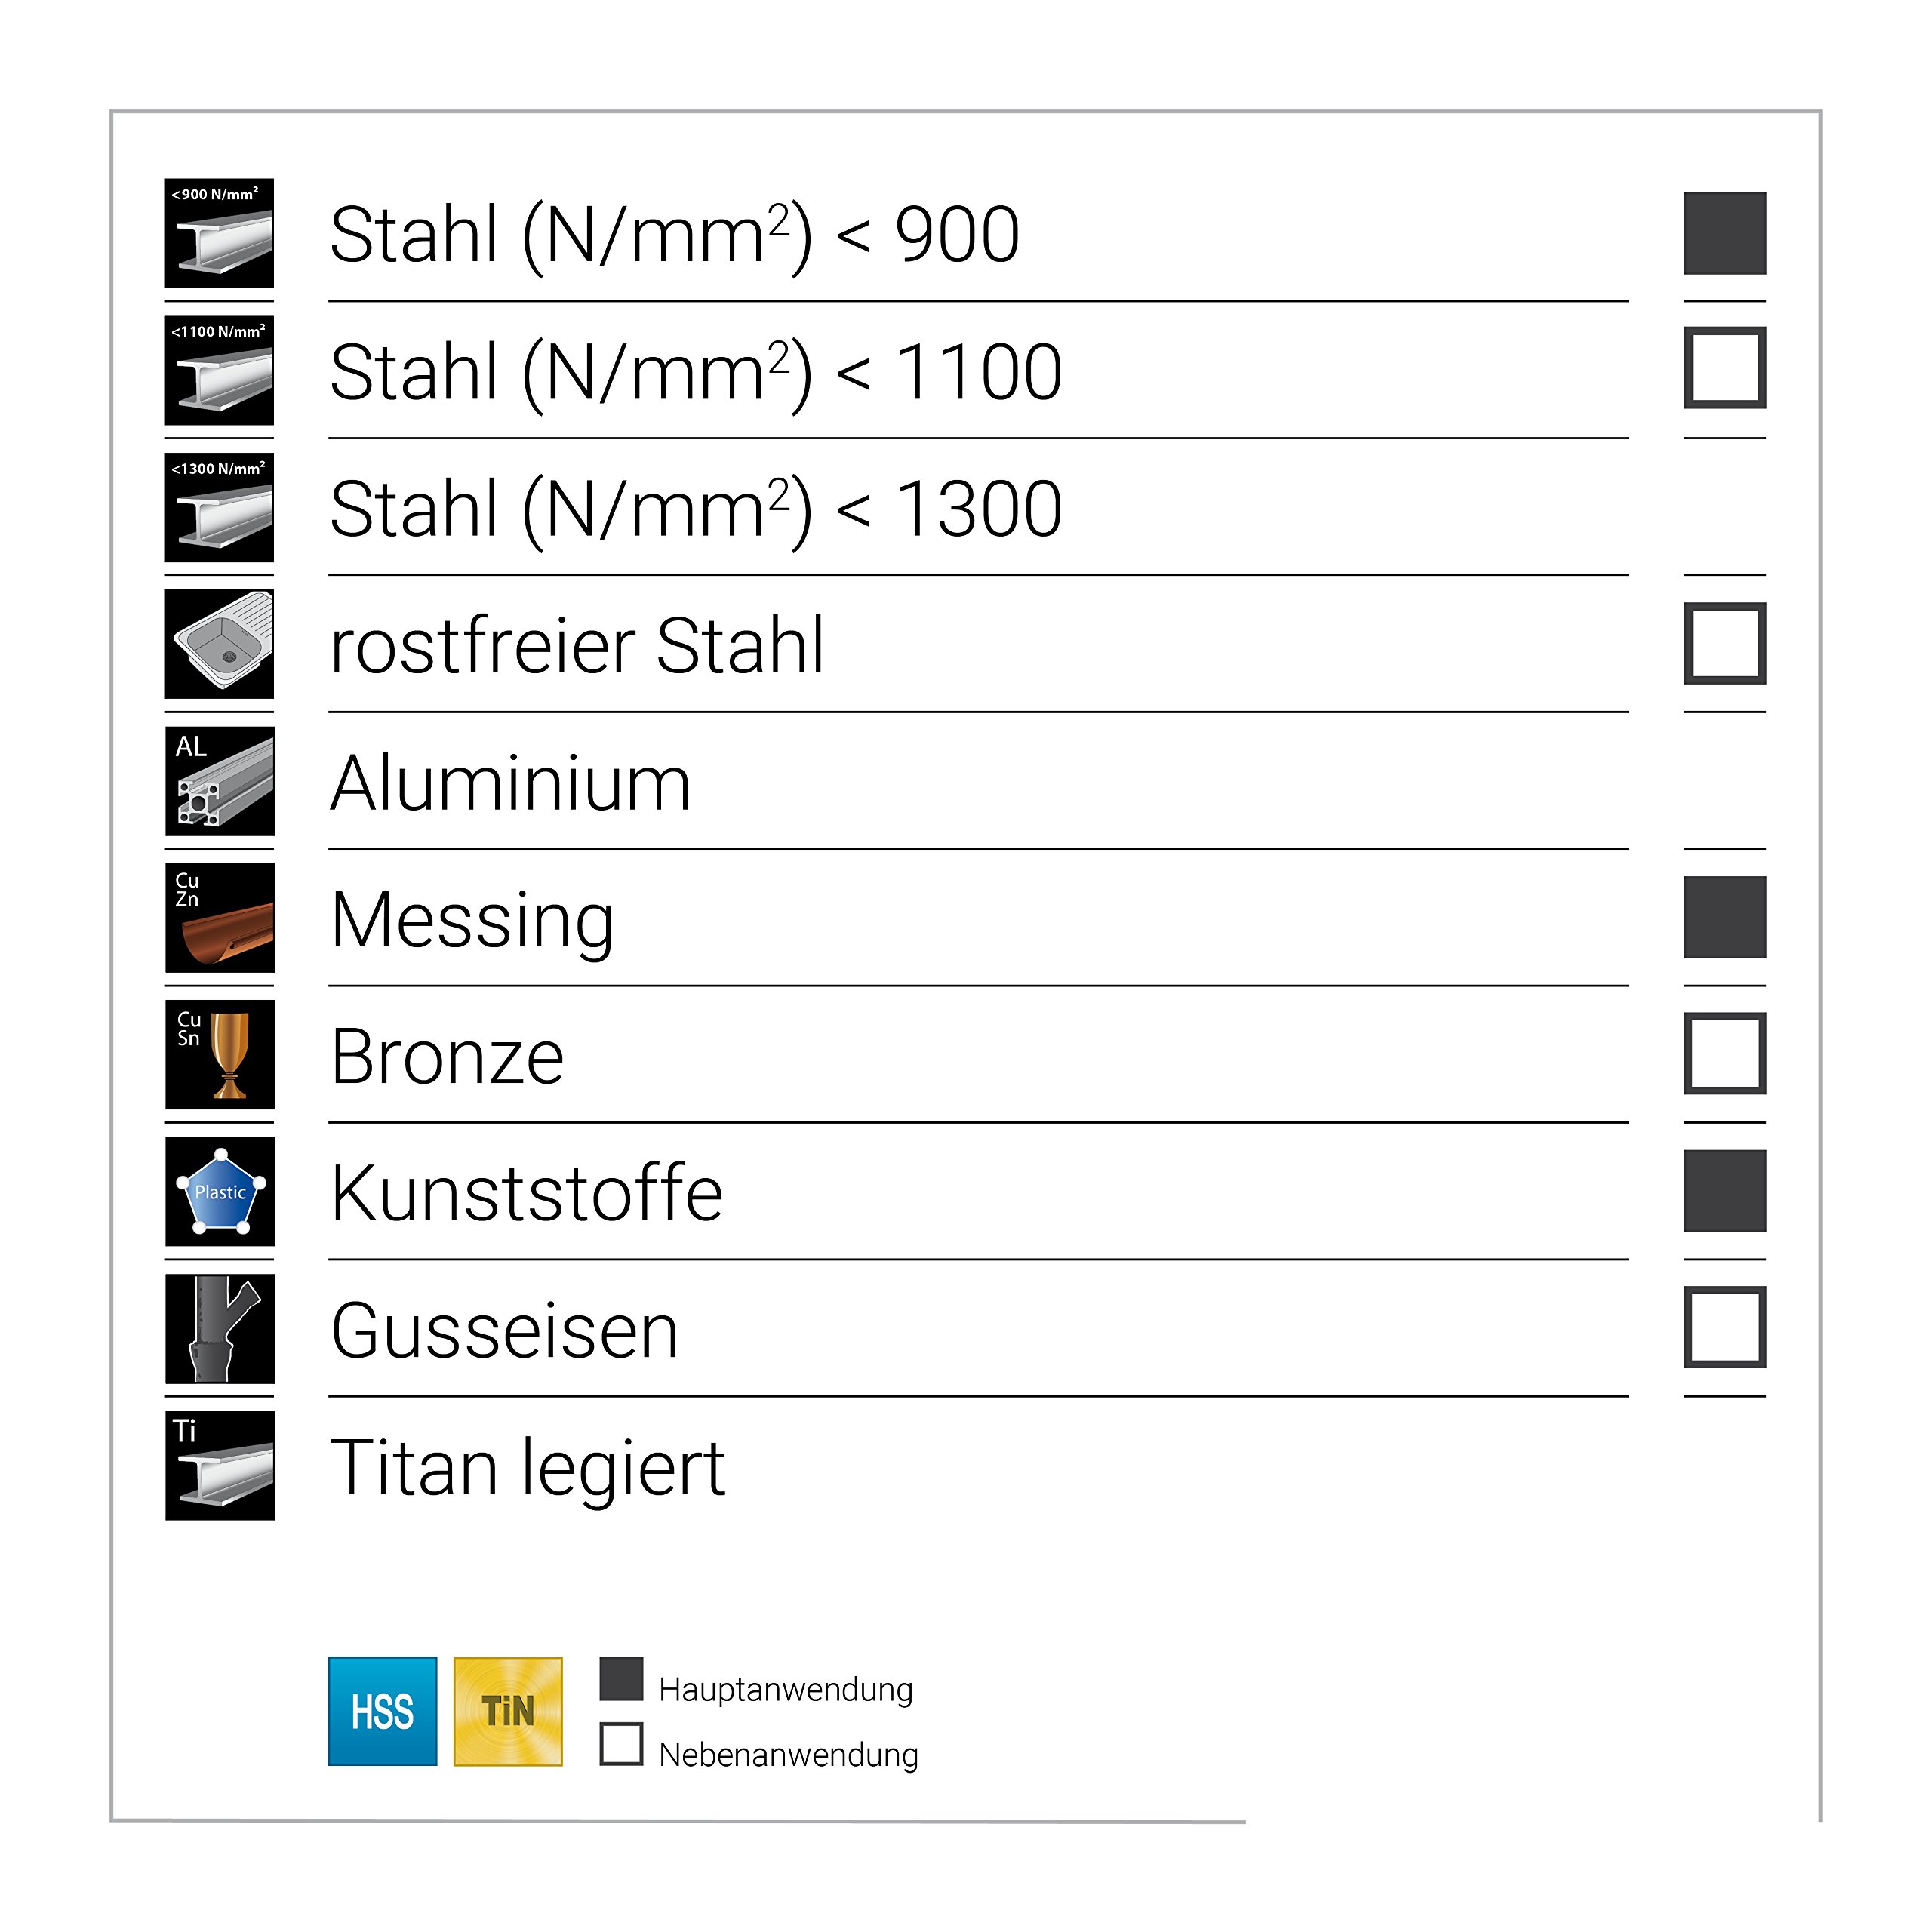This screenshot has width=1932, height=1932.
Task: Click the Hauptanwendung legend label
Action: (786, 1690)
